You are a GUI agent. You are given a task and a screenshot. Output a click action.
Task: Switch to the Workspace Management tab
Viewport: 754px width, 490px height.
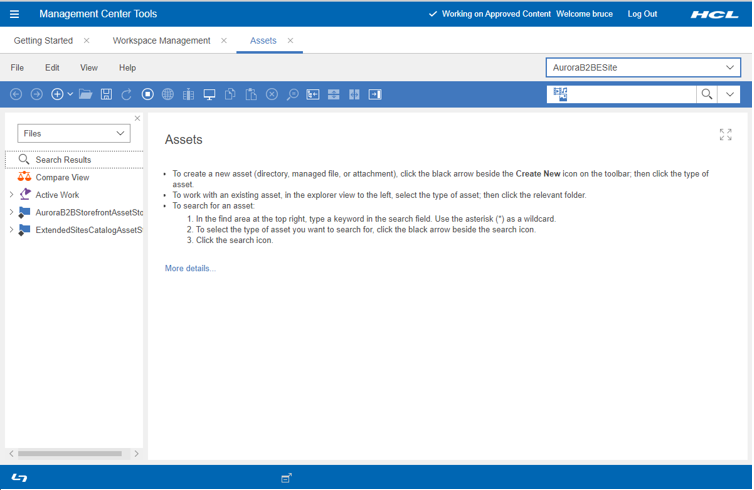click(162, 41)
